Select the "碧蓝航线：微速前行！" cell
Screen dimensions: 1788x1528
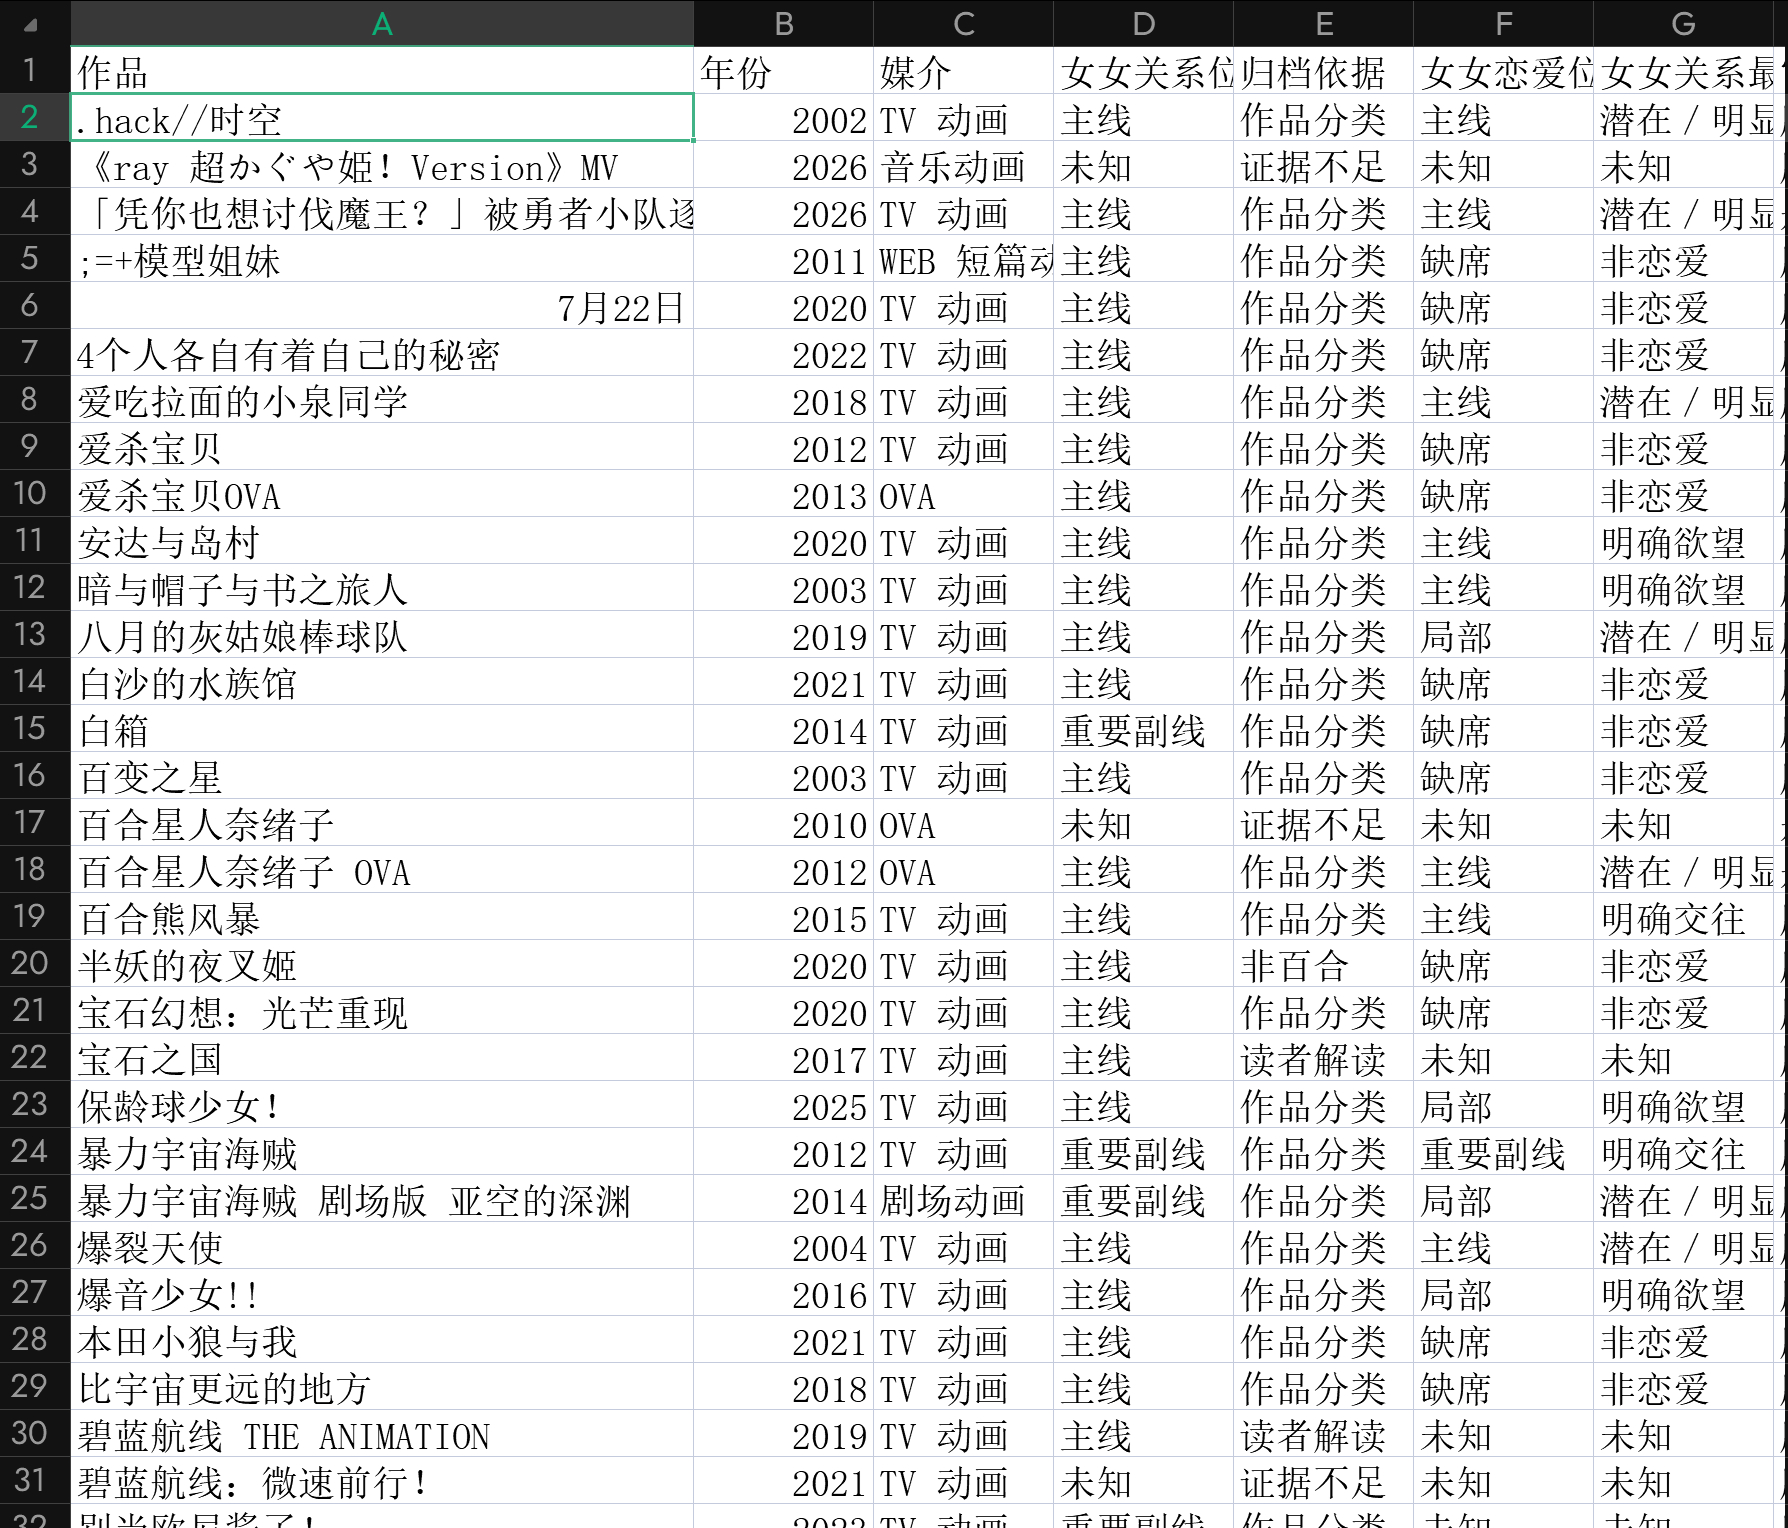[382, 1481]
